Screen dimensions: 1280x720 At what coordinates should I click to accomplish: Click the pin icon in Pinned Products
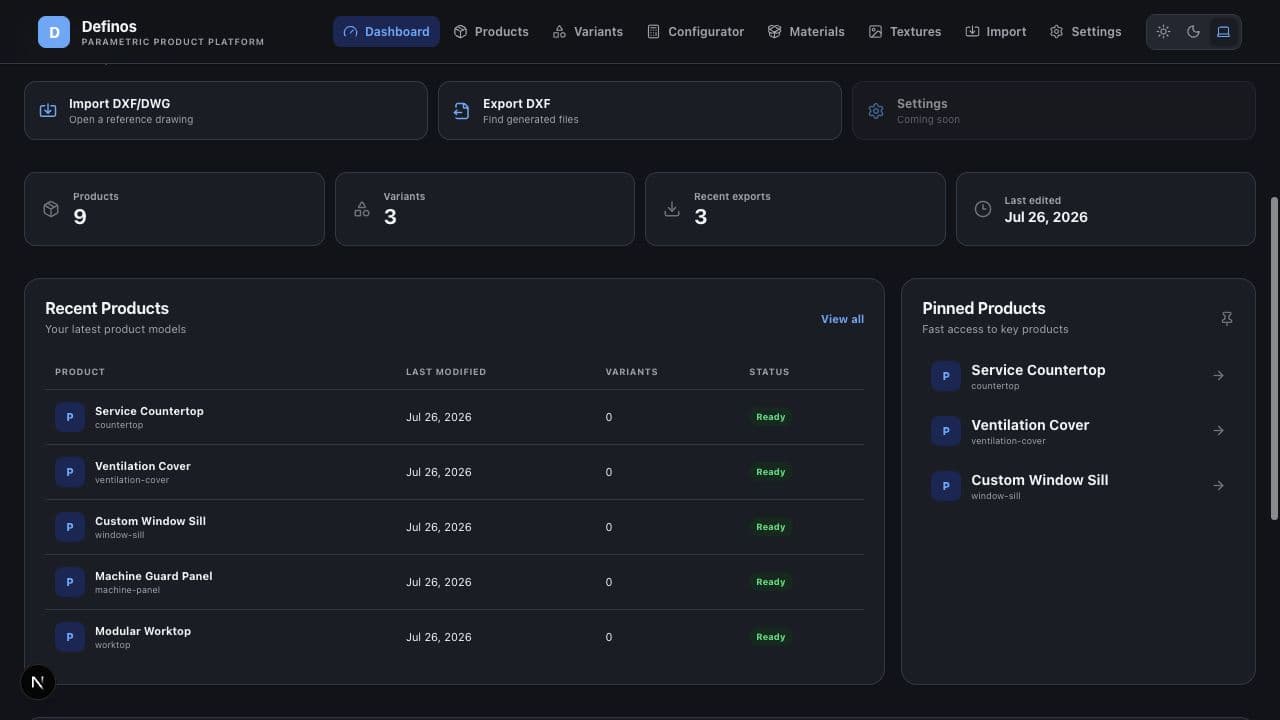pyautogui.click(x=1227, y=318)
